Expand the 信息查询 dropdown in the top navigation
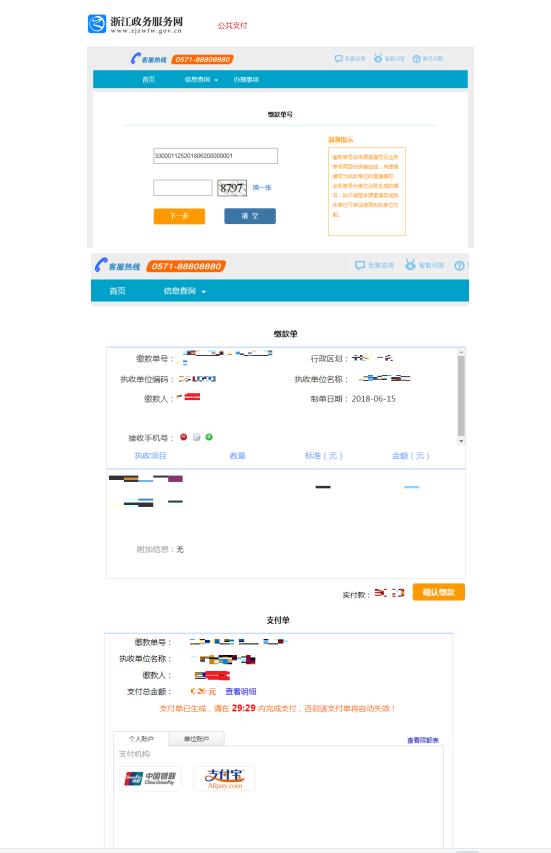The height and width of the screenshot is (853, 551). [201, 79]
